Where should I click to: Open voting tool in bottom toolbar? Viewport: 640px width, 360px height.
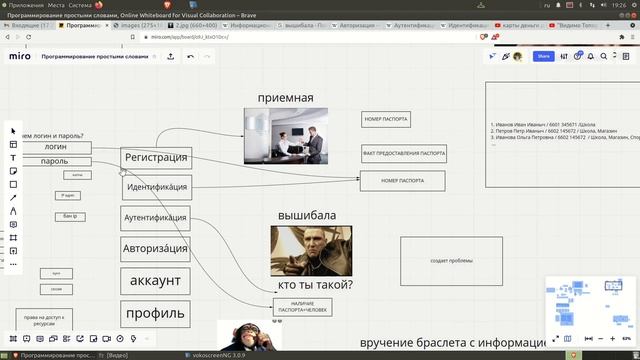pyautogui.click(x=133, y=339)
